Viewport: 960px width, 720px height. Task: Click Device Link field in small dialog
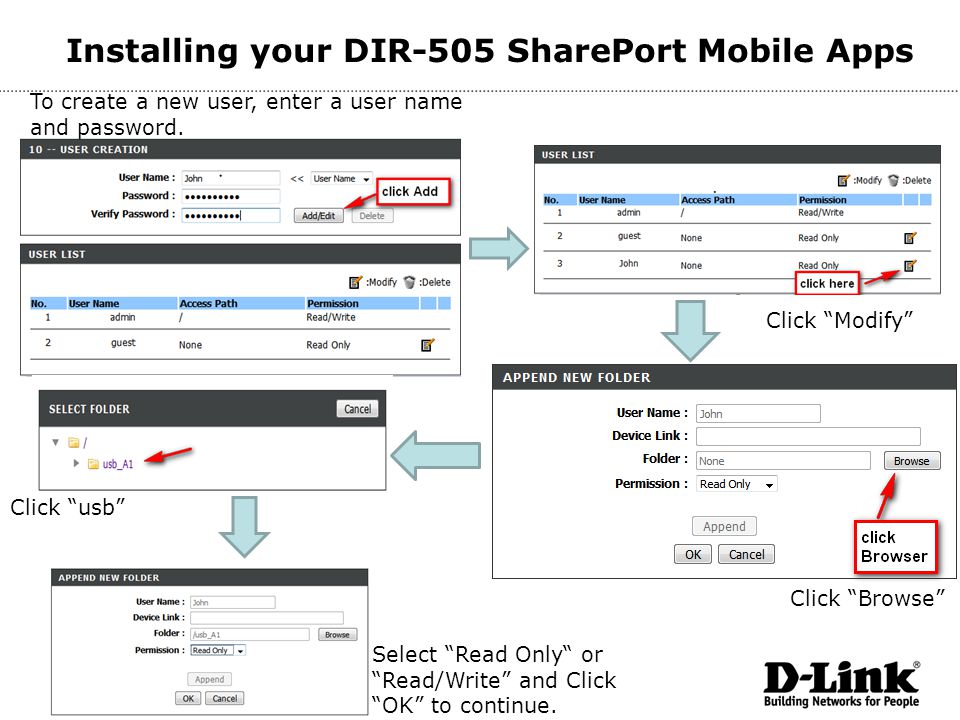[x=267, y=618]
